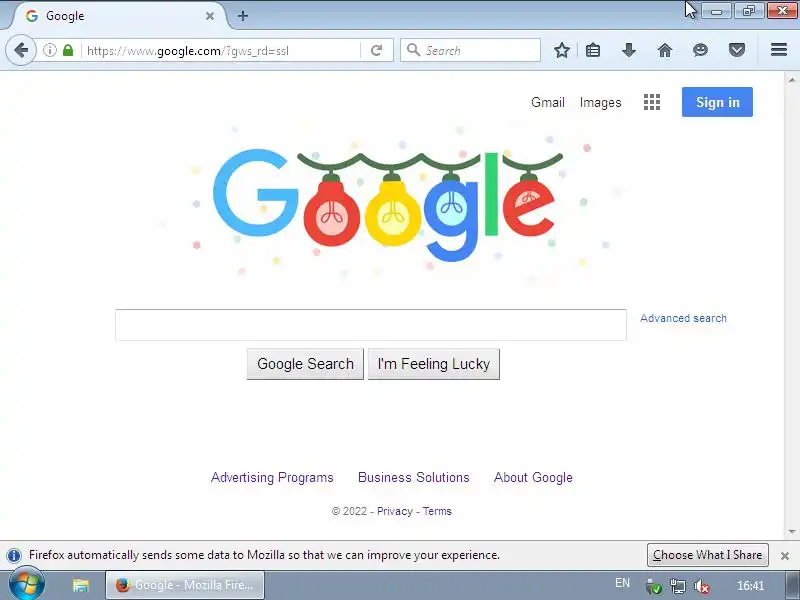Screen dimensions: 800x600
Task: Open Firefox Hello chat smiley icon
Action: (701, 50)
